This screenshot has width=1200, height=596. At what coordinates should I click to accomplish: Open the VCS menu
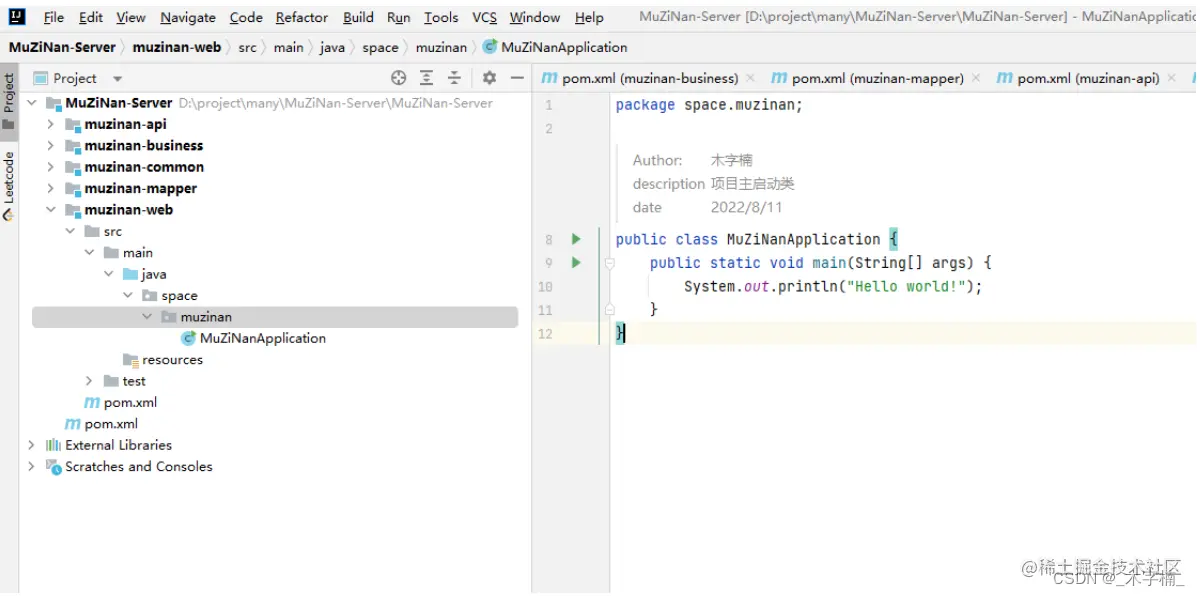(485, 17)
